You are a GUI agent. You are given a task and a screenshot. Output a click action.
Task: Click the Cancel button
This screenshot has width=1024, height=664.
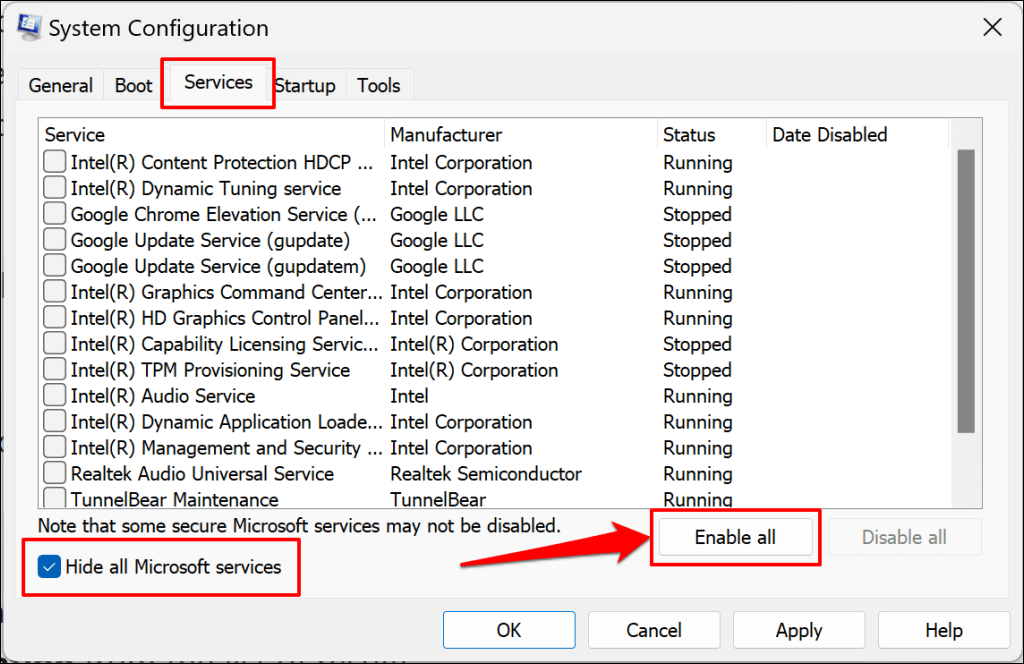click(654, 630)
